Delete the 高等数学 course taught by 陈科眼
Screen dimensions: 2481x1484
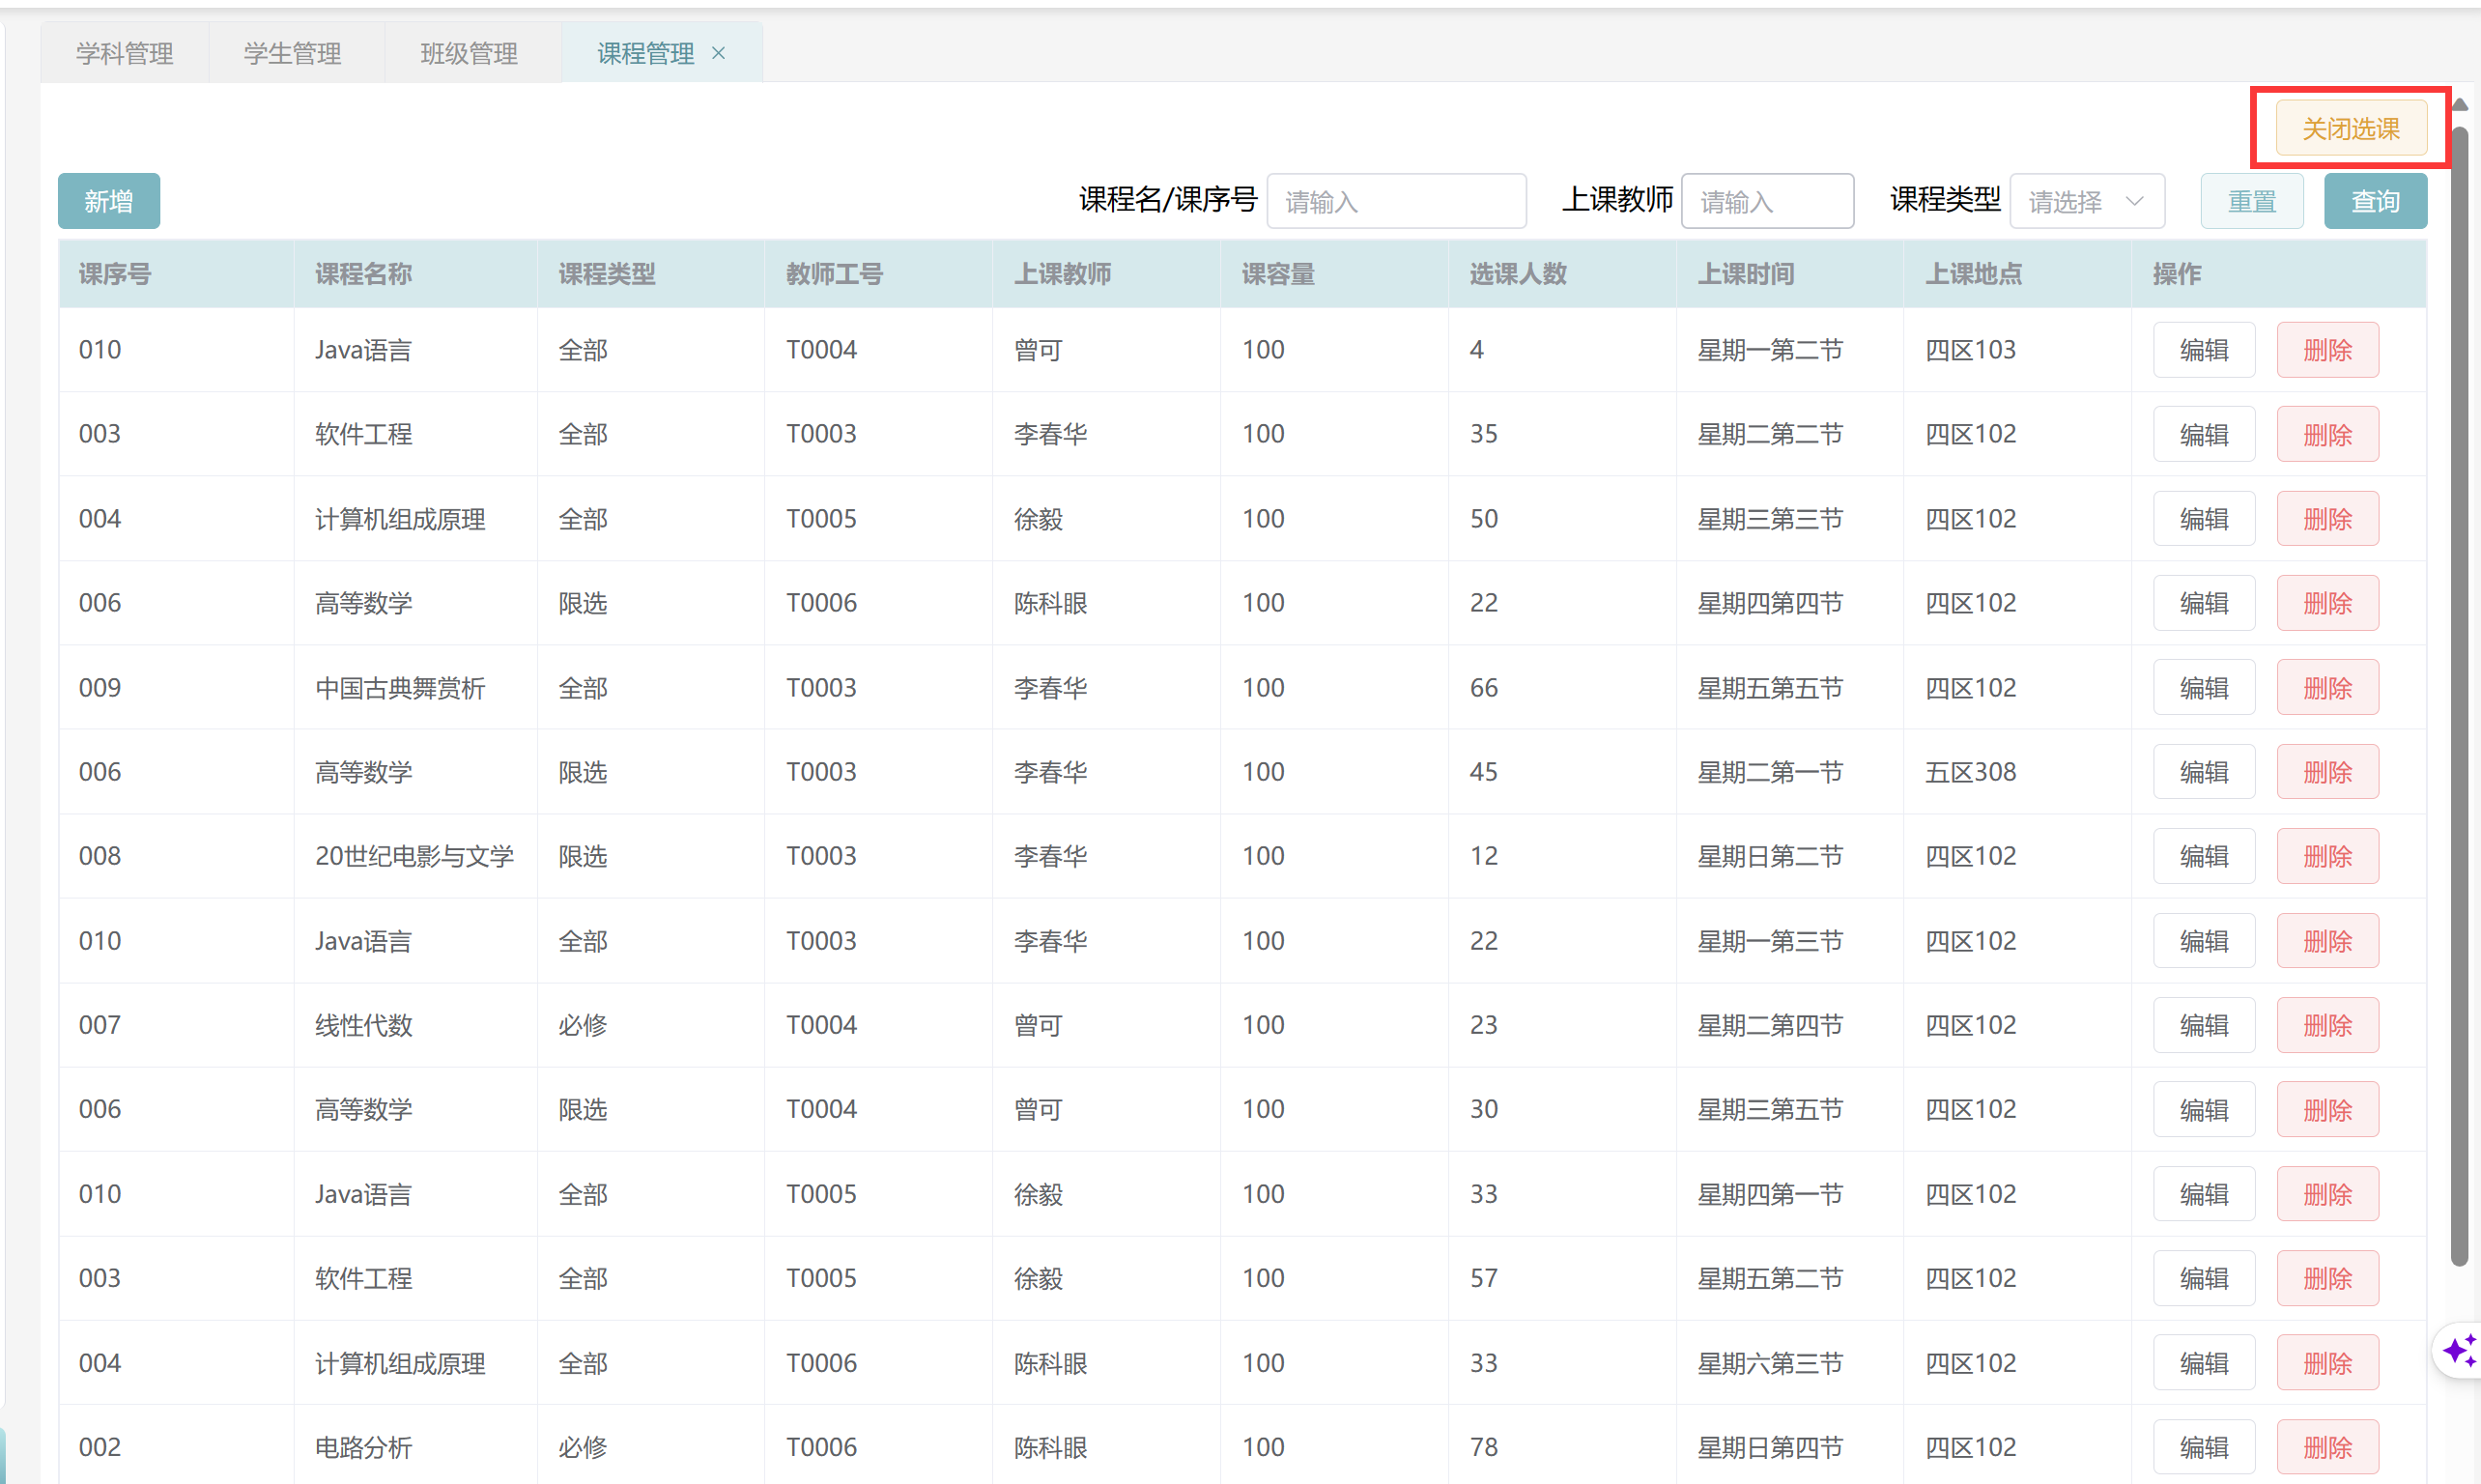[x=2327, y=603]
